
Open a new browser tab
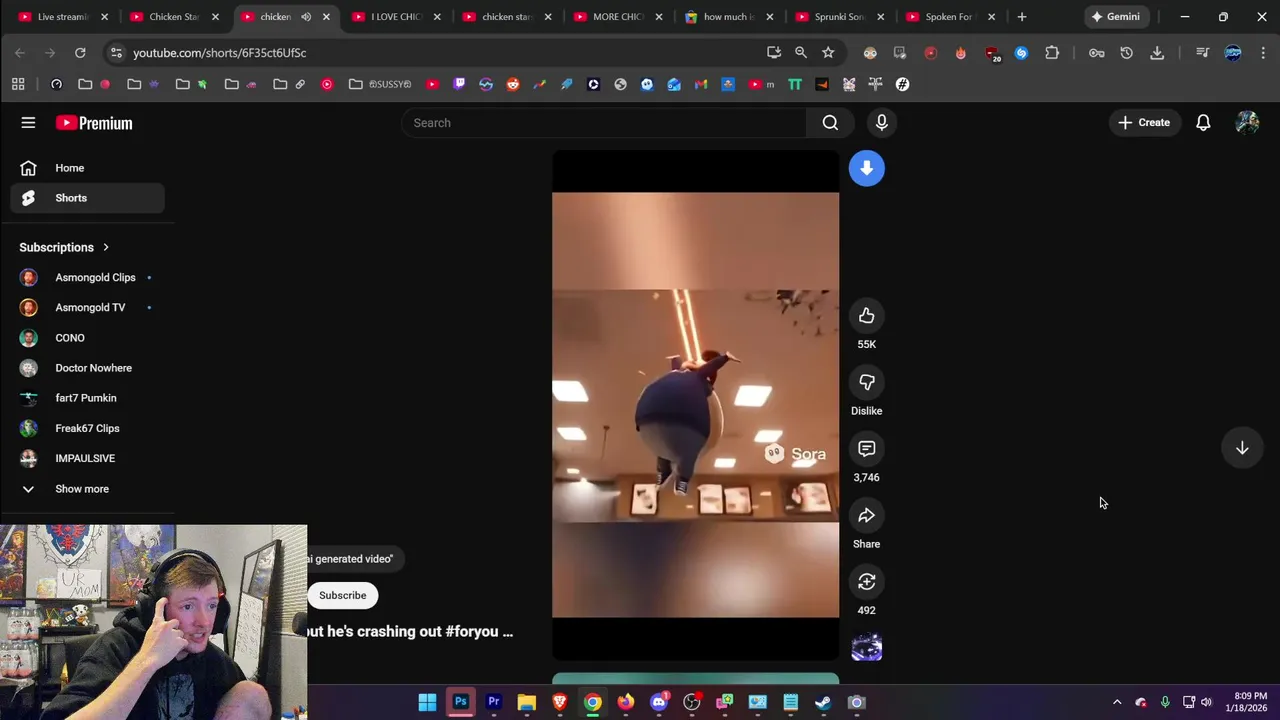coord(1021,17)
